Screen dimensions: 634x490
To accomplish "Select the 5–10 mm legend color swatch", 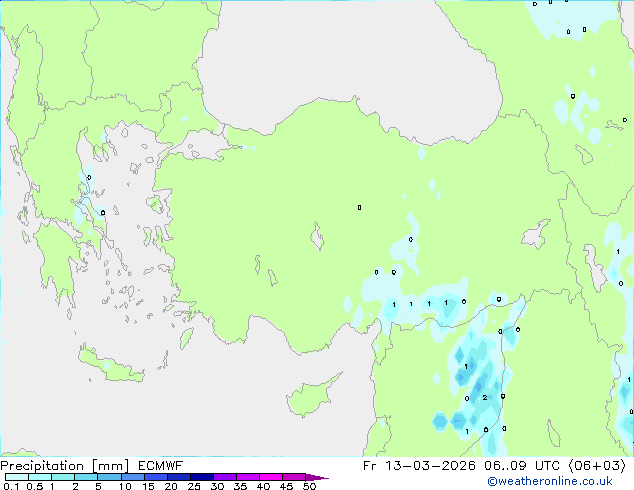I will click(109, 477).
